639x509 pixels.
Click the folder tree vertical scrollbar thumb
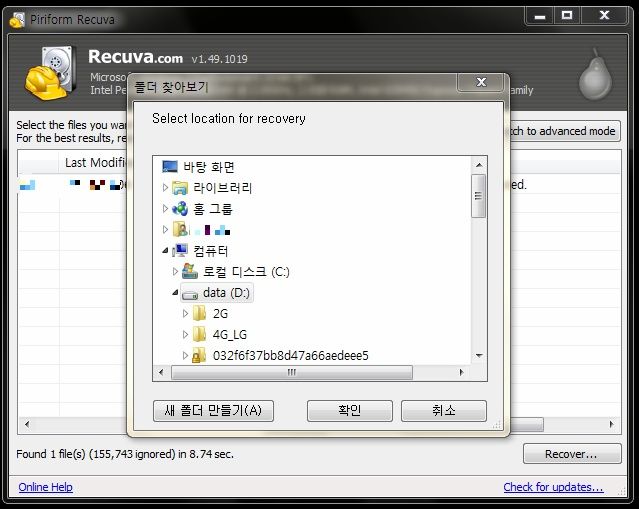point(479,196)
